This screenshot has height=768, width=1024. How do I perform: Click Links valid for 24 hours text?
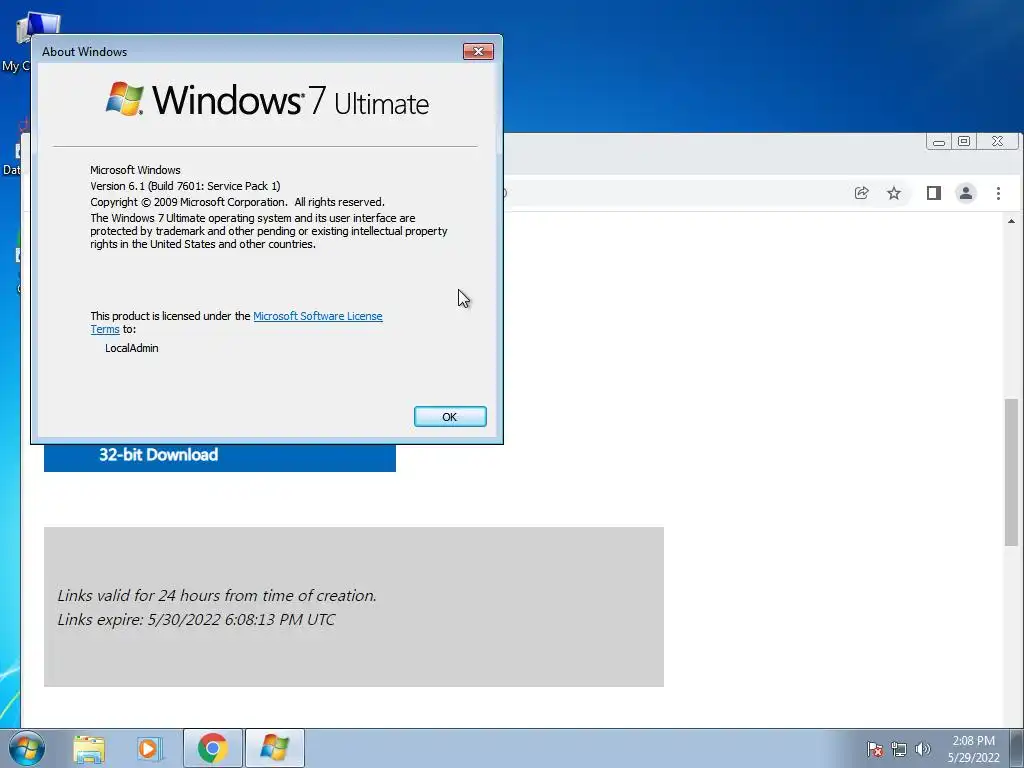coord(217,596)
